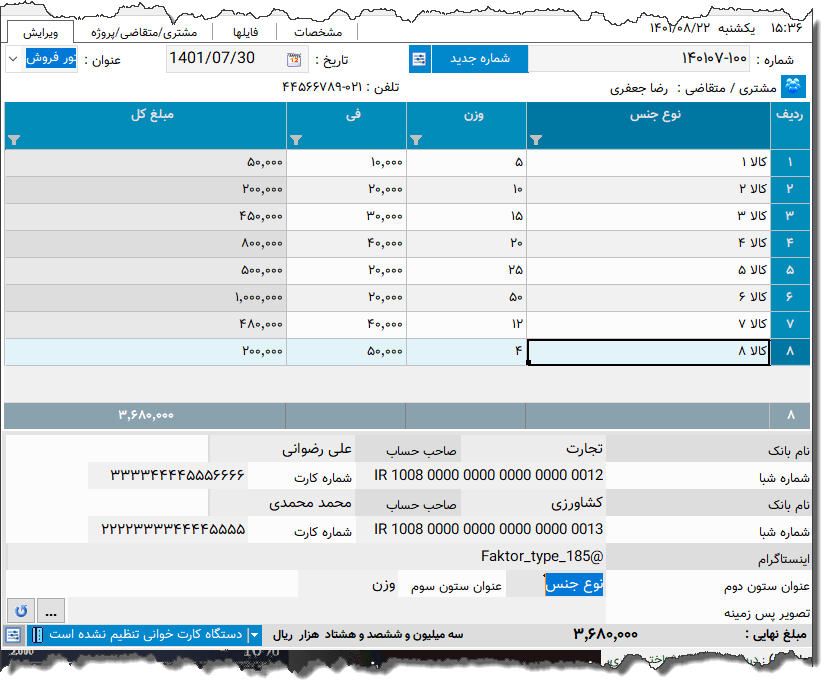Click the customer selection icon beside رضا جعفری

pyautogui.click(x=791, y=87)
